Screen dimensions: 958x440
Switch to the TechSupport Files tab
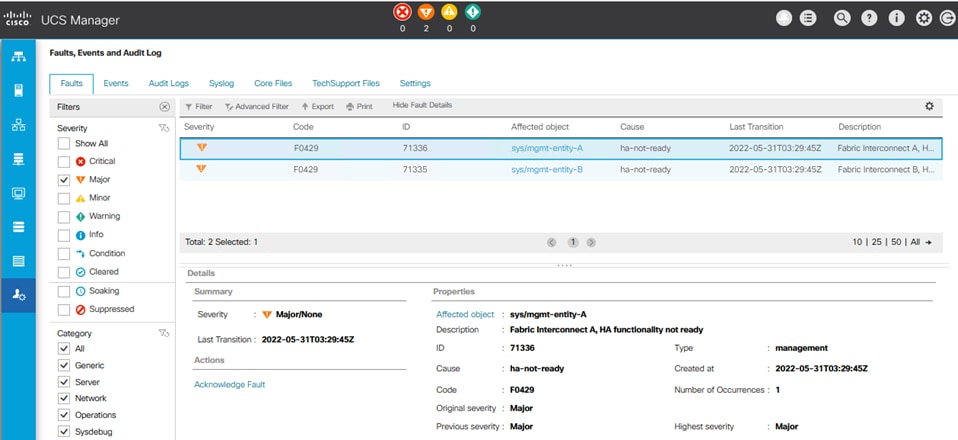346,84
